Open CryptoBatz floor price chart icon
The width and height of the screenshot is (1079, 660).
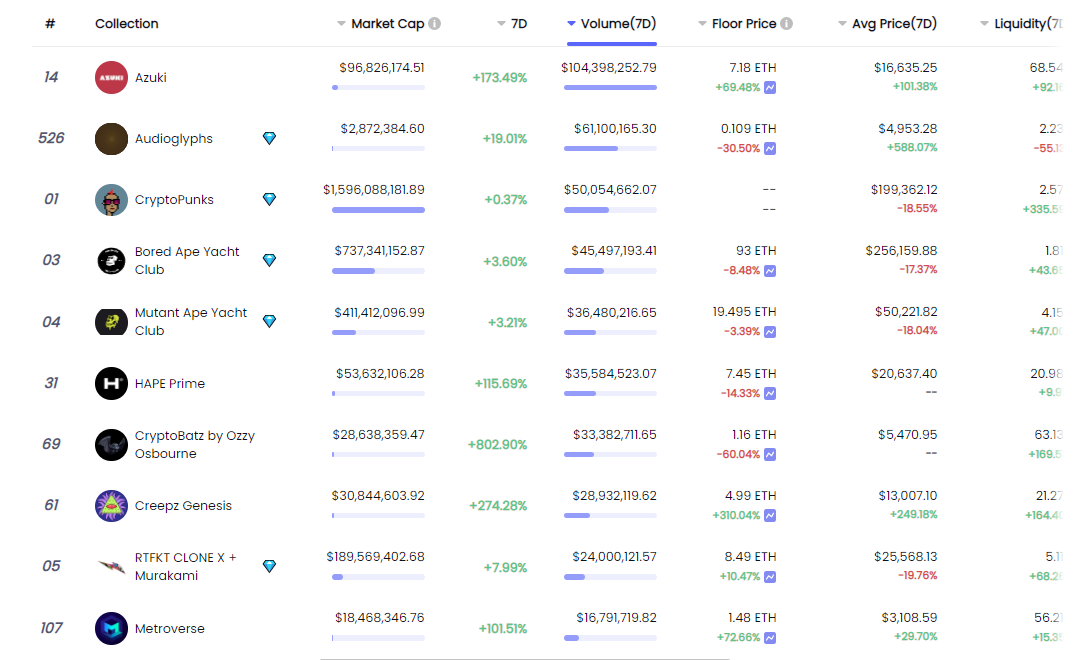(770, 455)
